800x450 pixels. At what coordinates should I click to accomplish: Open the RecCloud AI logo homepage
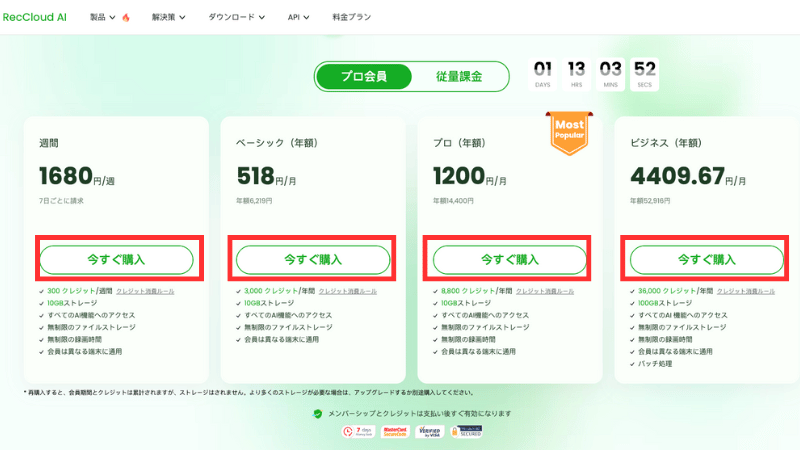[x=35, y=17]
